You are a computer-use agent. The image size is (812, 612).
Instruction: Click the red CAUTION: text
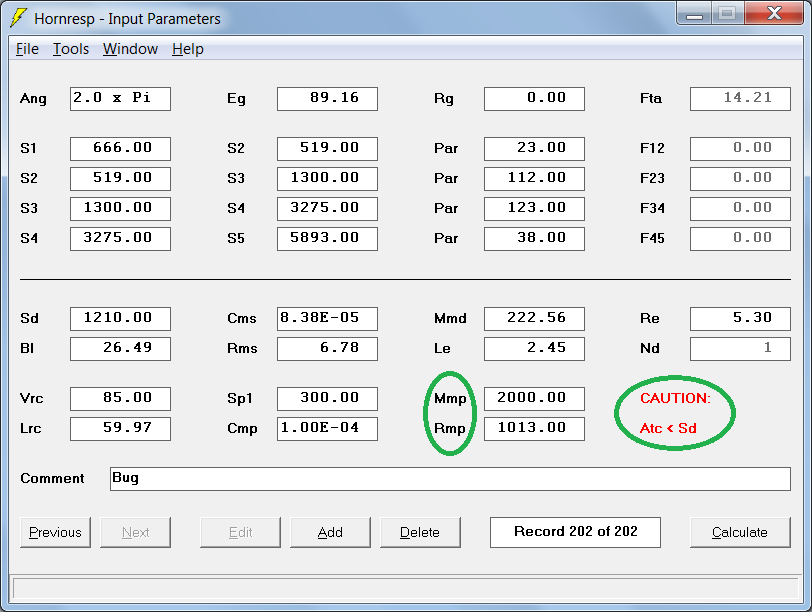[675, 398]
